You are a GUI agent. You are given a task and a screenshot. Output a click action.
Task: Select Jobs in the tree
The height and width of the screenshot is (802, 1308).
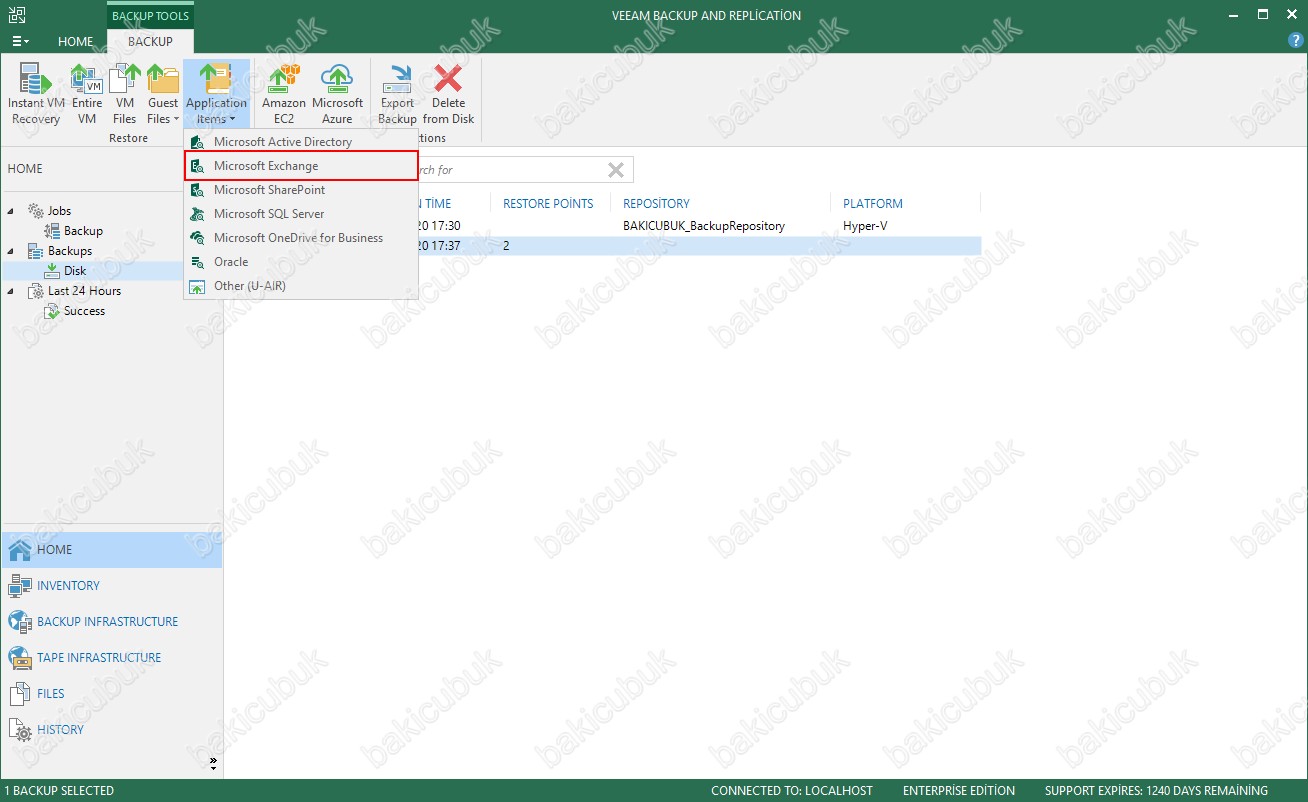point(59,211)
